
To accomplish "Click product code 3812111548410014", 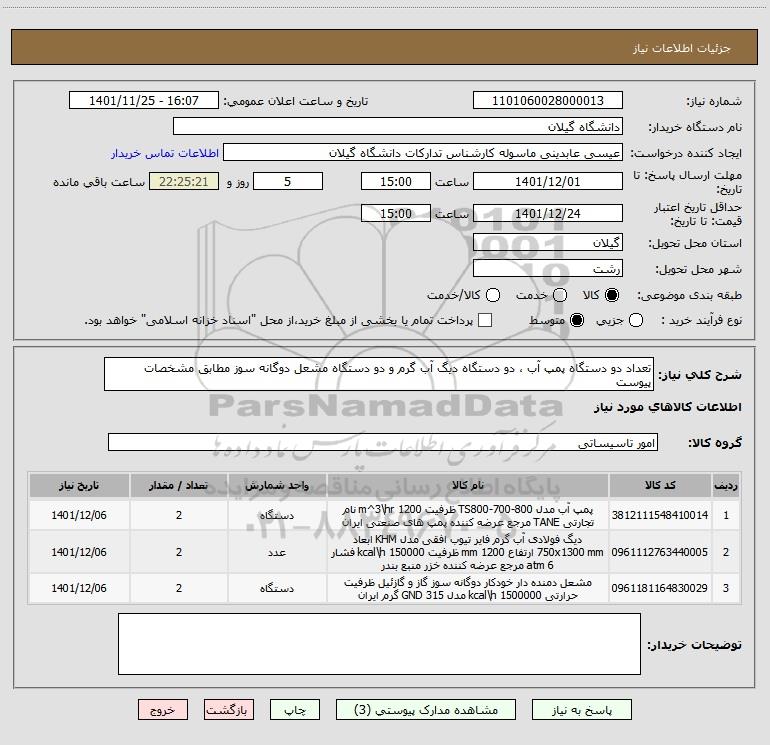I will pos(660,515).
